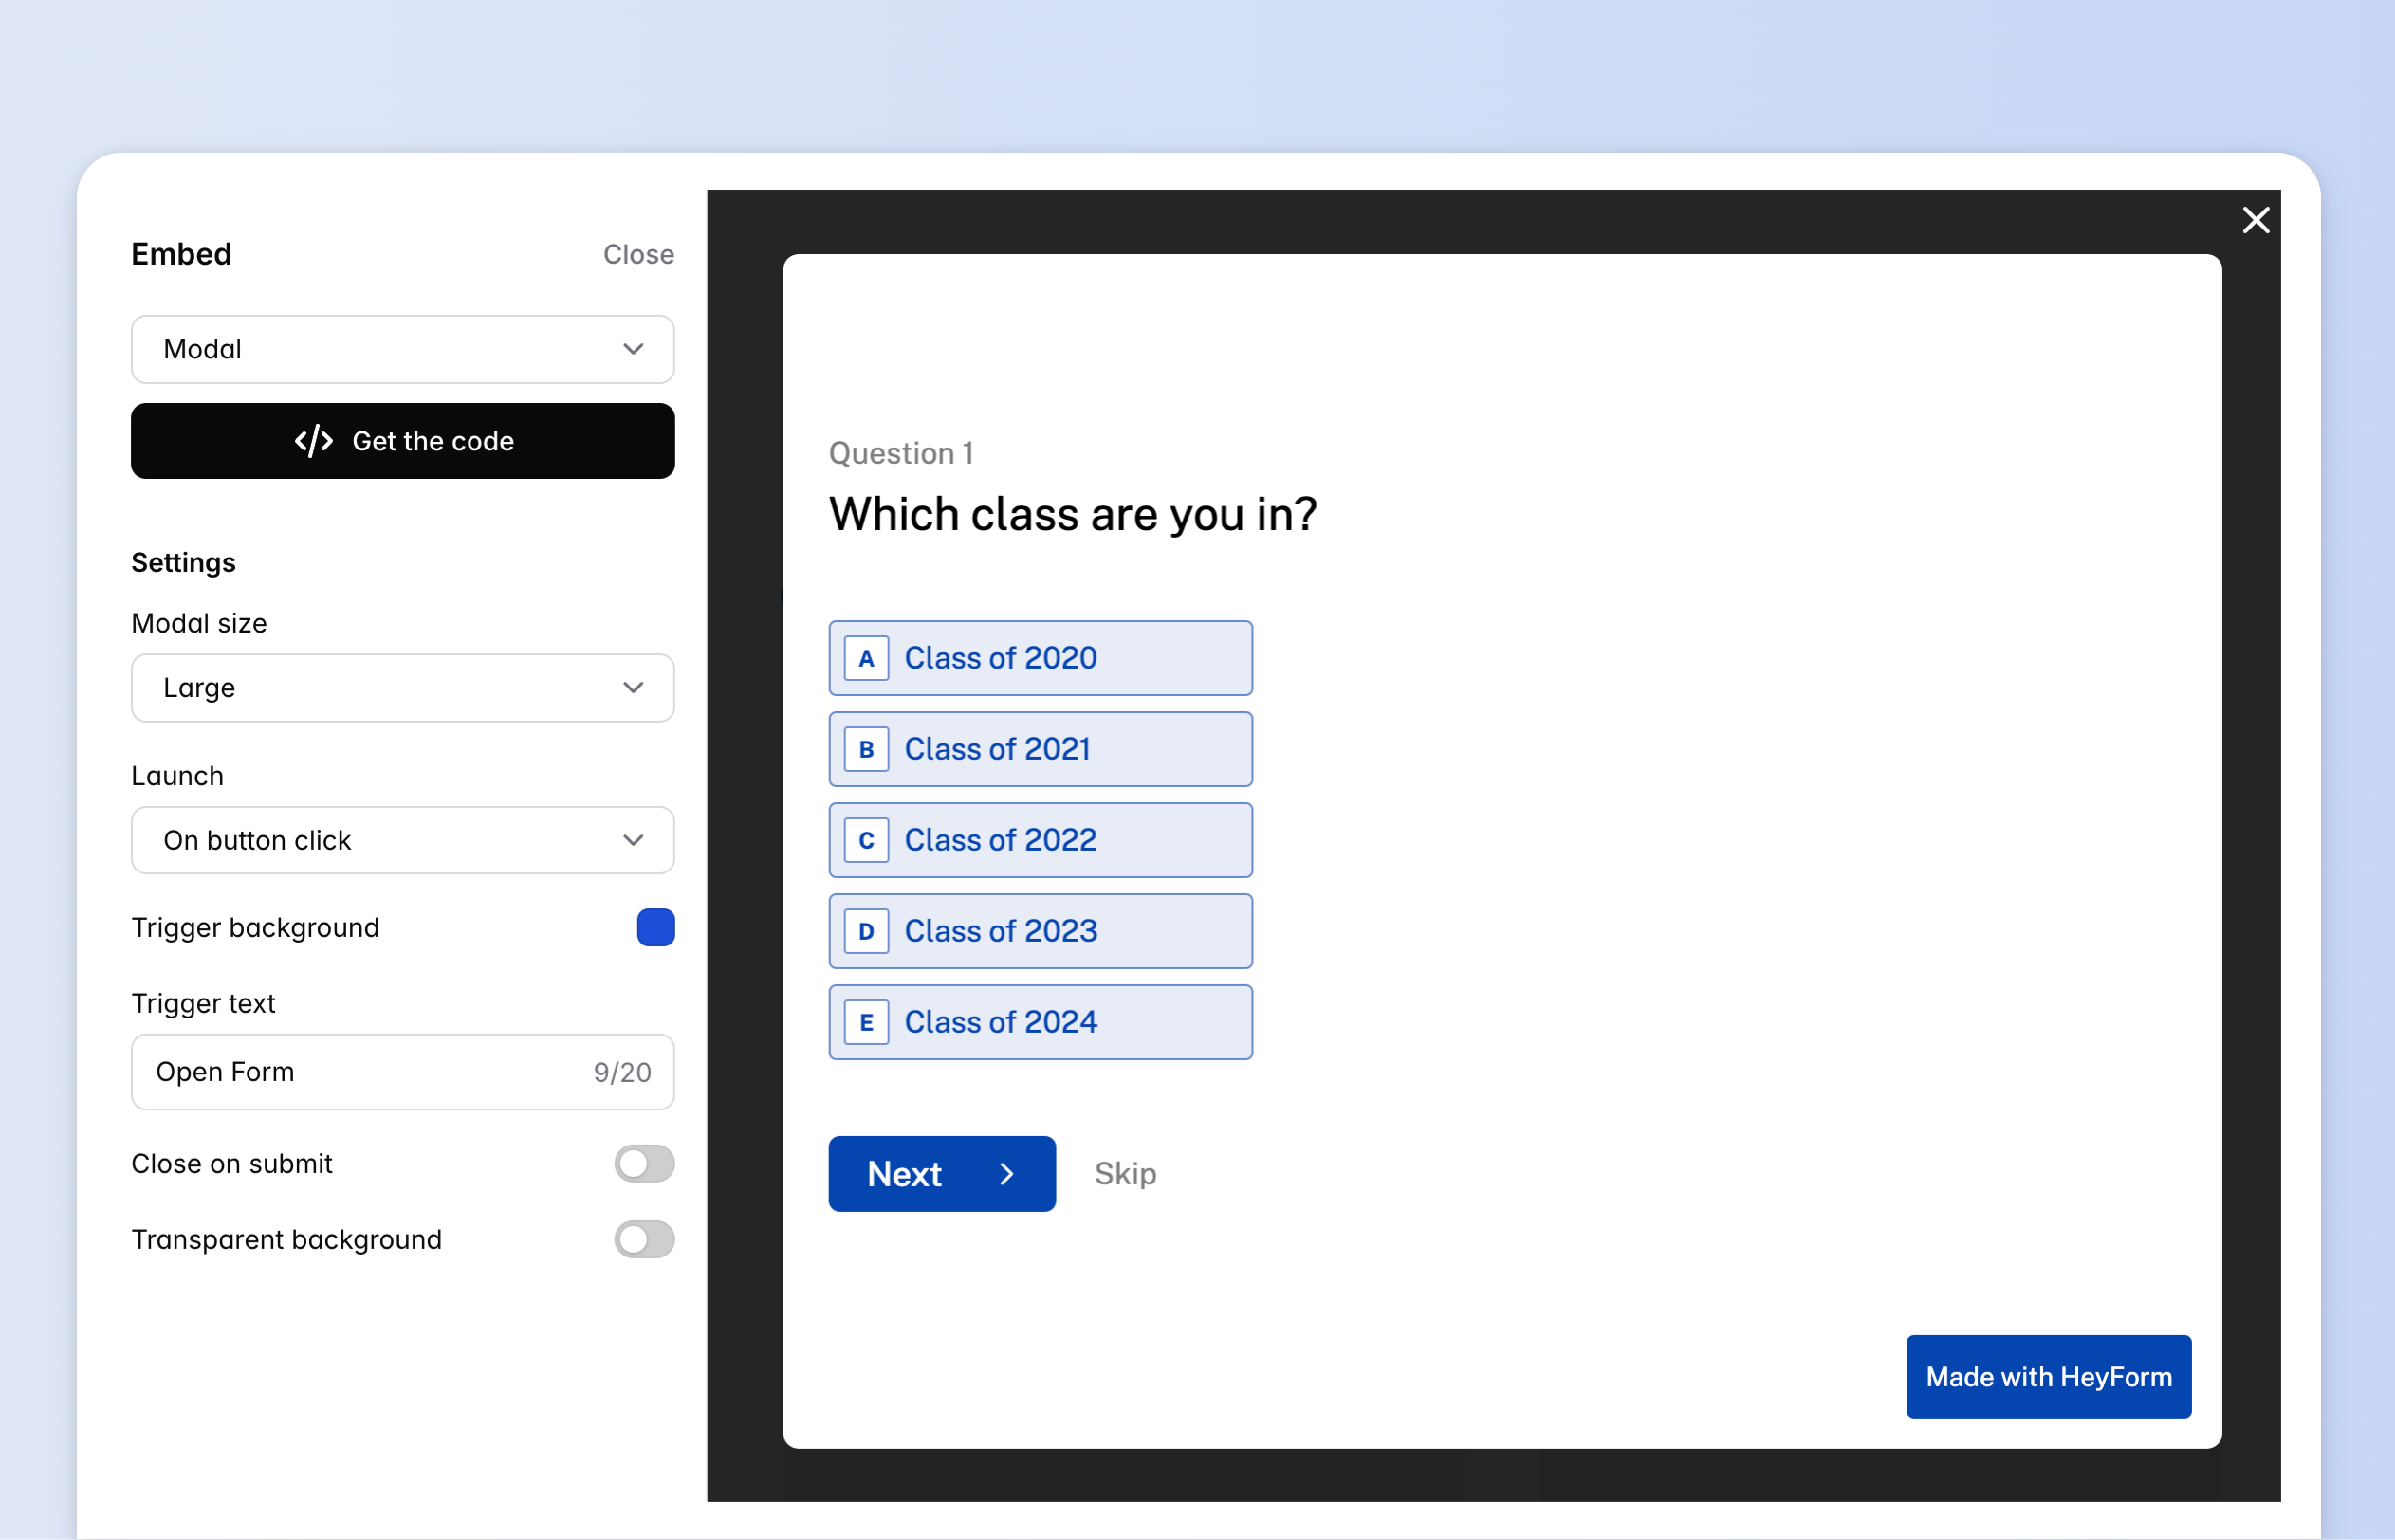The image size is (2395, 1540).
Task: Click the arrow icon in Next button
Action: (x=1007, y=1174)
